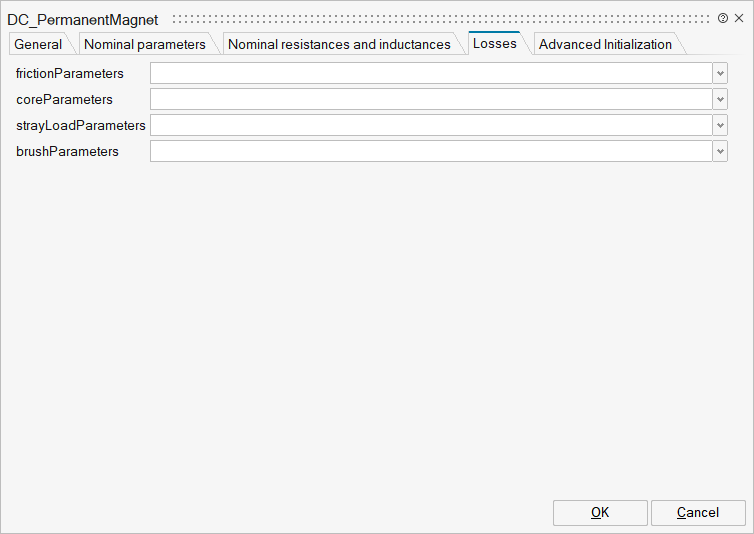Select Nominal resistances and inductances tab
The width and height of the screenshot is (754, 534).
(x=339, y=44)
